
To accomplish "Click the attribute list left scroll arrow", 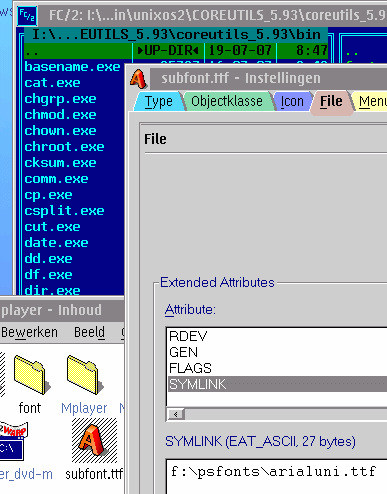I will click(176, 414).
